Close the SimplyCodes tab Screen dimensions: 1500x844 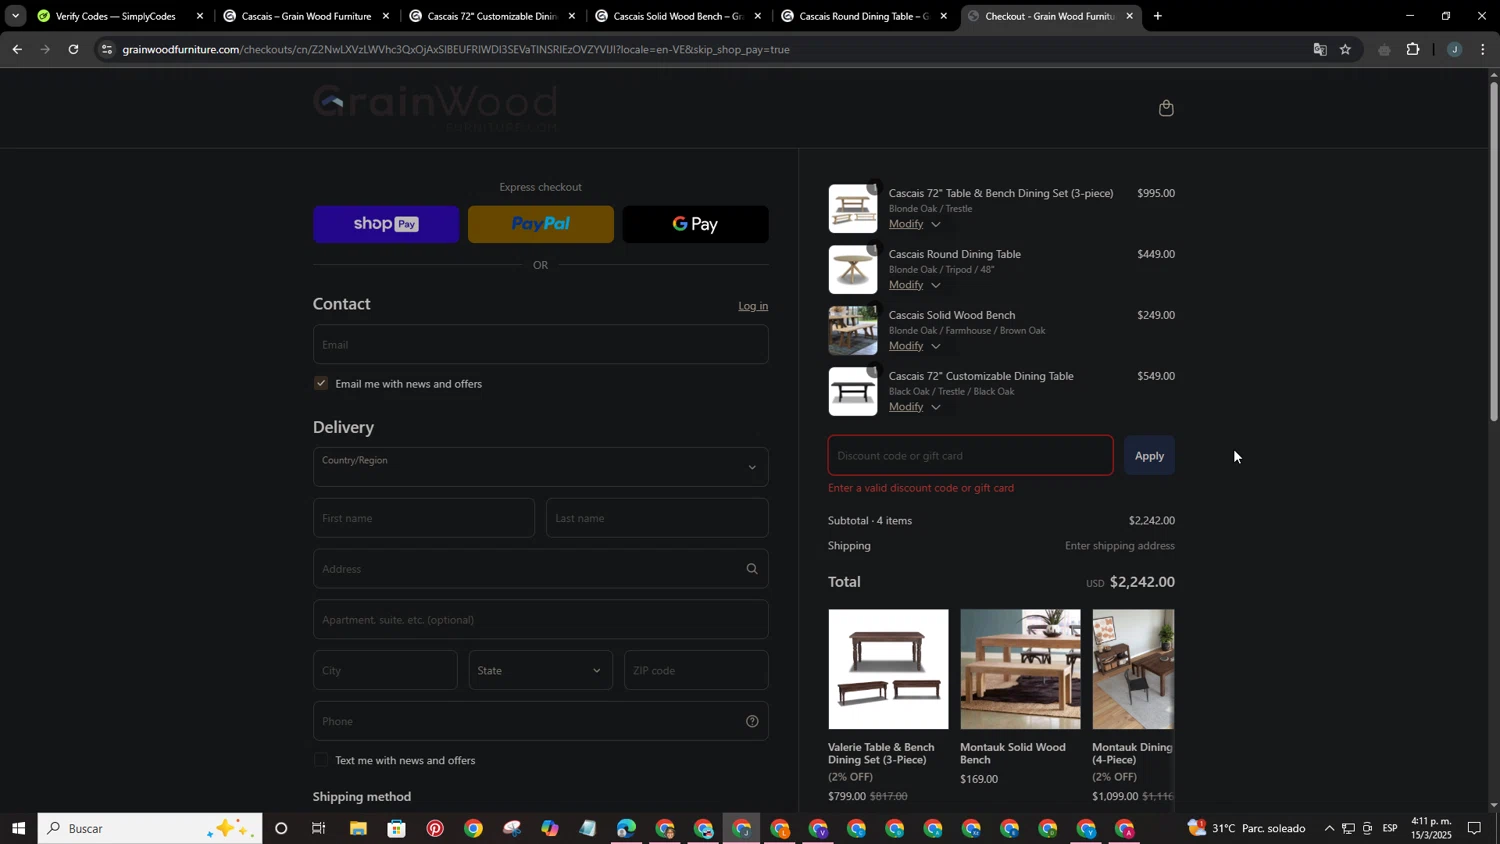[x=200, y=16]
